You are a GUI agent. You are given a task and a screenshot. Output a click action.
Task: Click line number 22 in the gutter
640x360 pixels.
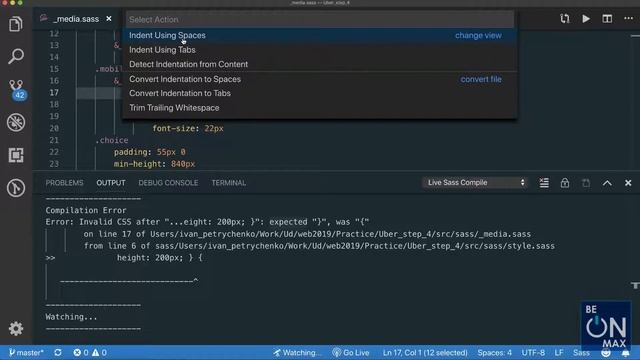click(54, 152)
